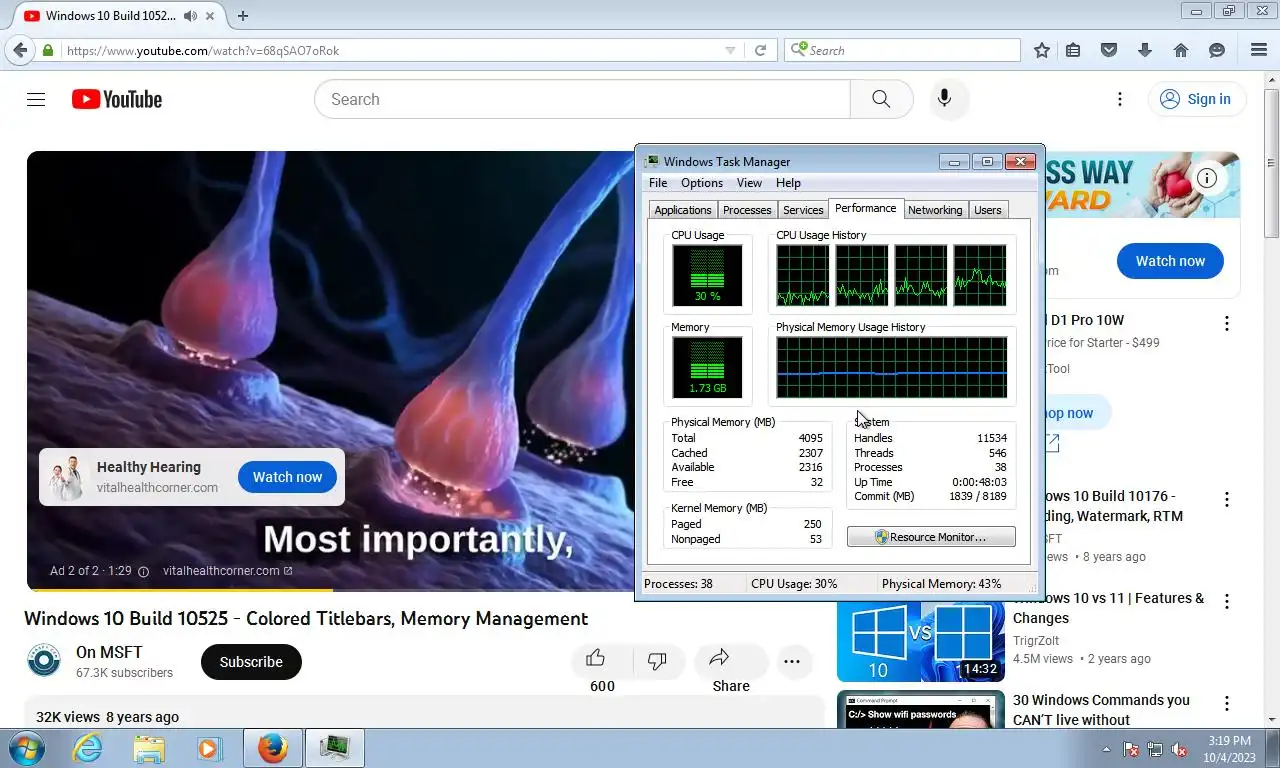Click the ad info icon beside the ad timer

(143, 571)
